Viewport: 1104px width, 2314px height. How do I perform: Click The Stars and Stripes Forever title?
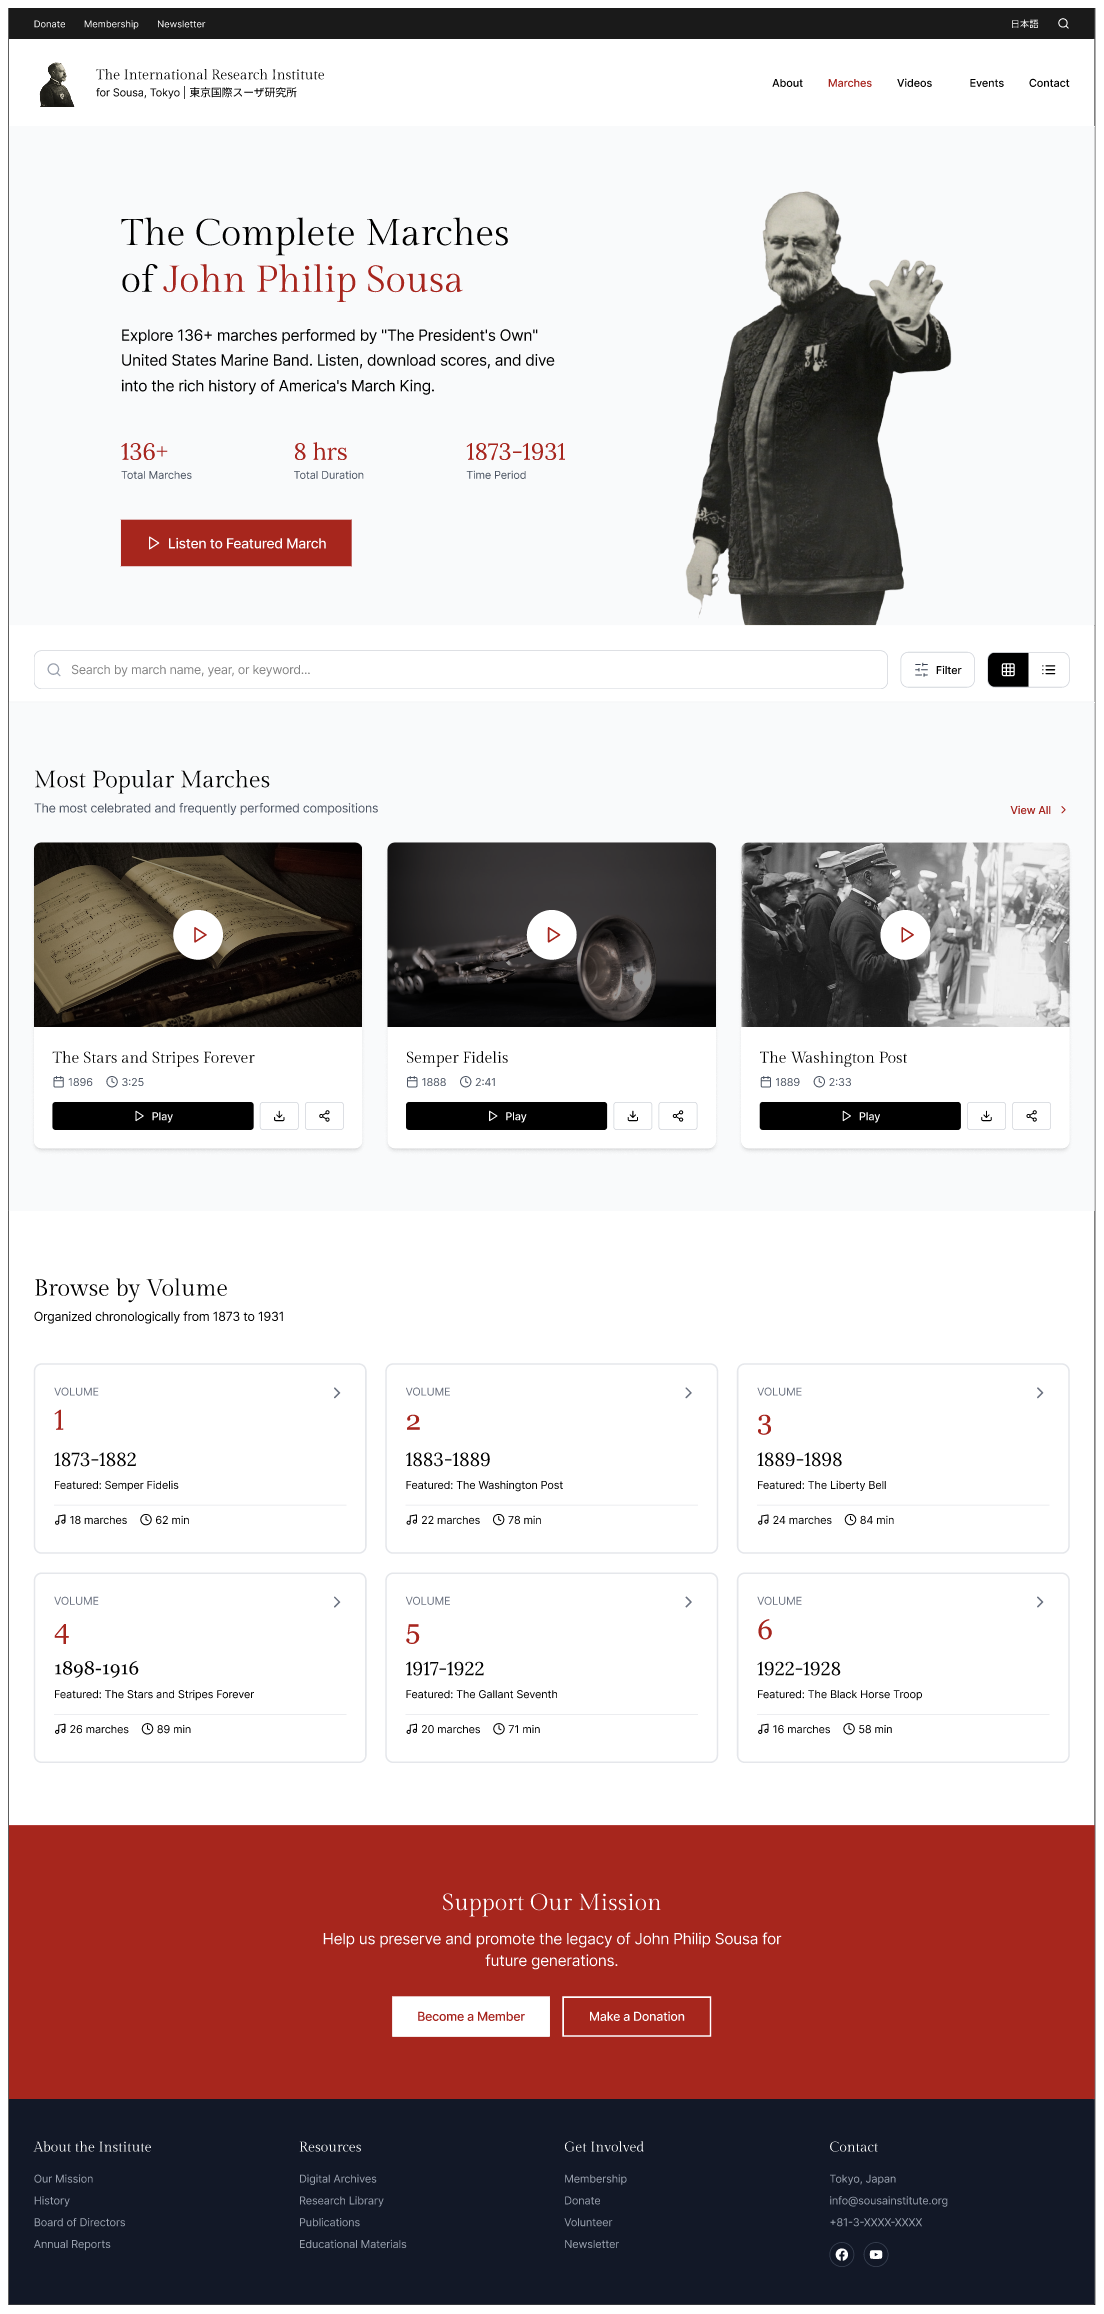point(154,1058)
